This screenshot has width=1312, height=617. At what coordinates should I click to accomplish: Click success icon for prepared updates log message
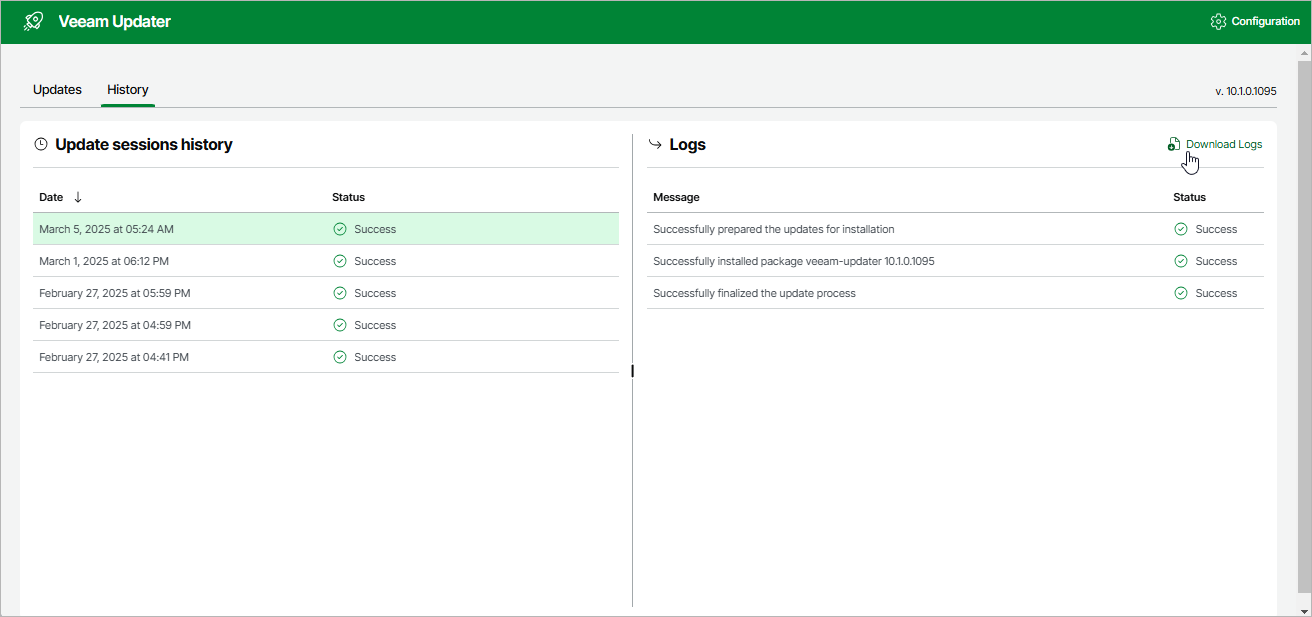coord(1181,229)
